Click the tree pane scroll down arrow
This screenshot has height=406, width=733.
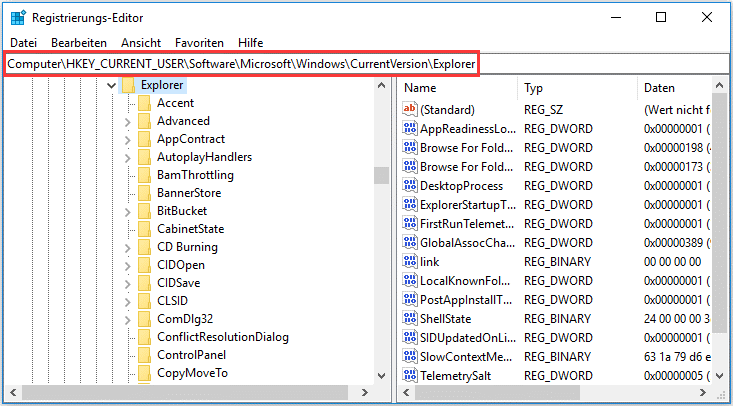[x=381, y=376]
